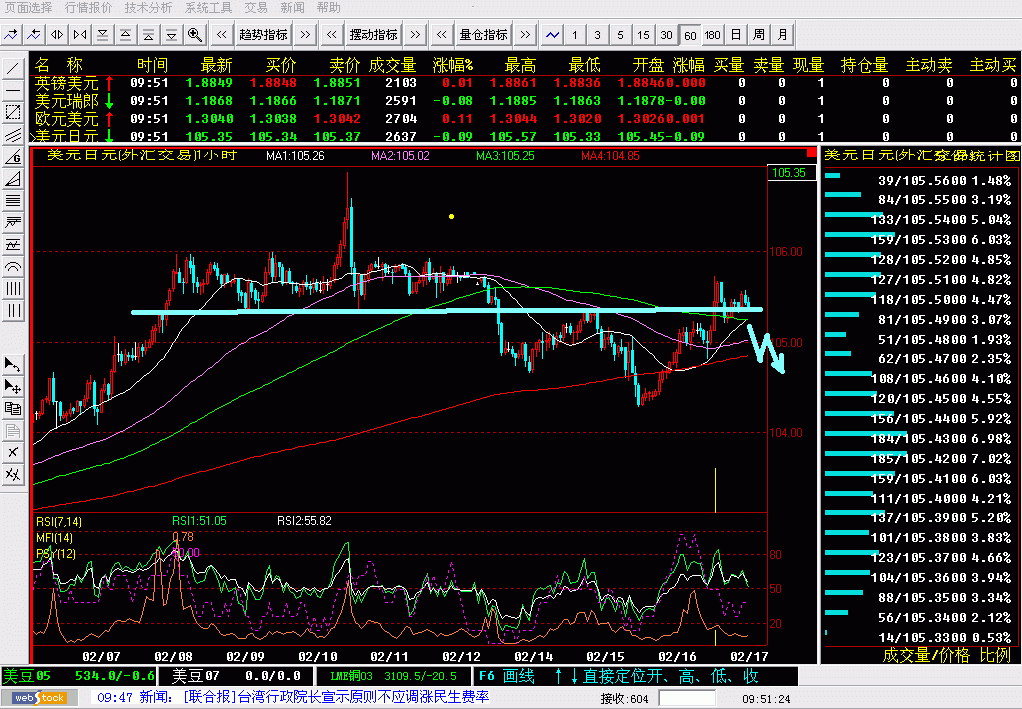Screen dimensions: 1022x709
Task: Select the horizontal retracement lines tool
Action: (x=12, y=201)
